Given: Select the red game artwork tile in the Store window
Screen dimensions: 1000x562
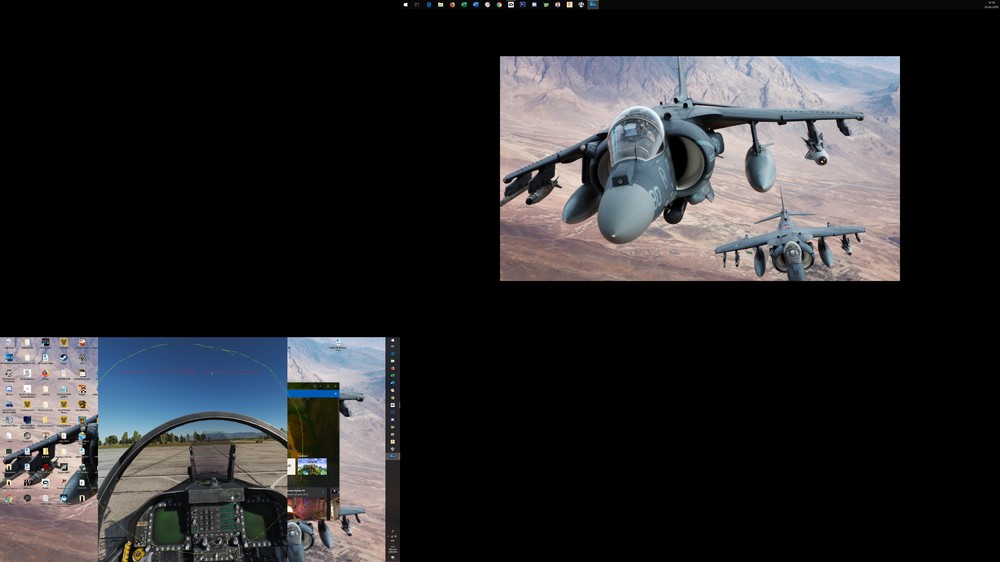Looking at the screenshot, I should 307,508.
